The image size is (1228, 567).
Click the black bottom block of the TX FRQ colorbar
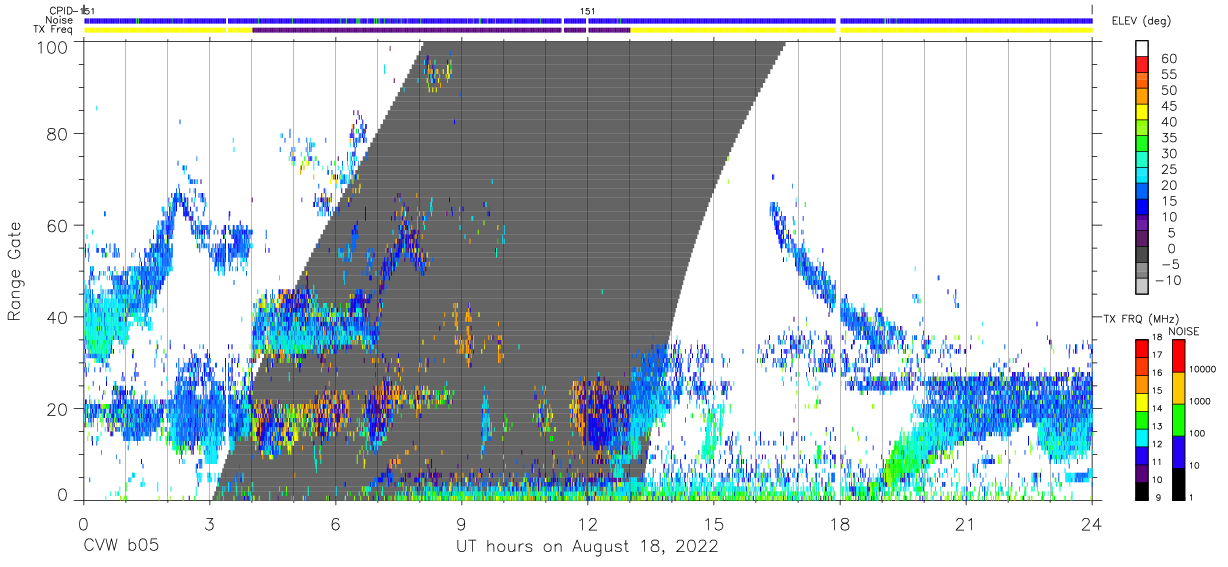click(1142, 492)
